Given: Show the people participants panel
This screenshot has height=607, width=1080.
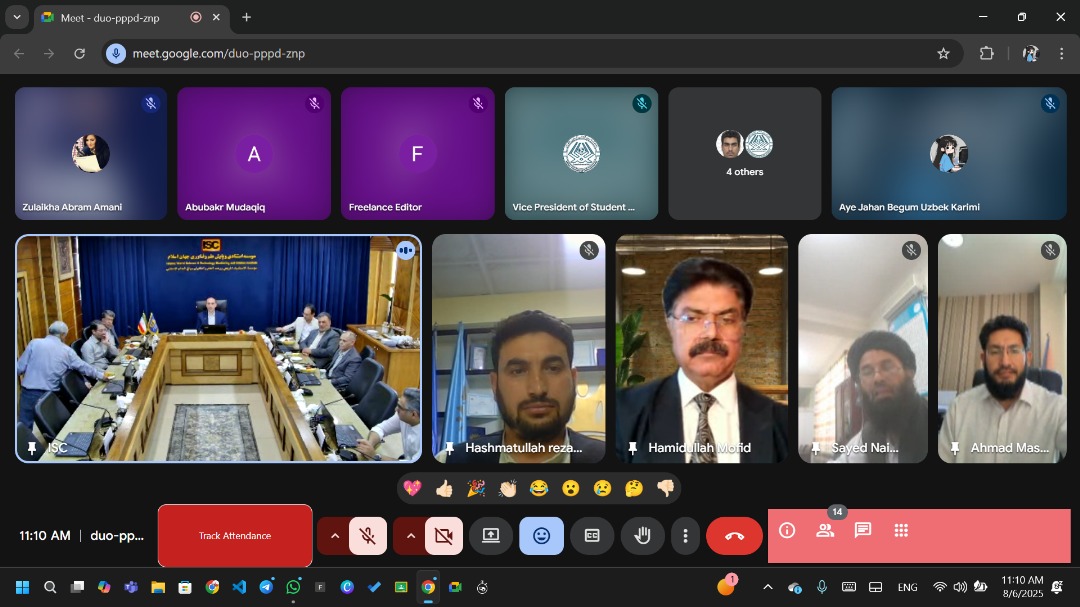Looking at the screenshot, I should tap(825, 531).
